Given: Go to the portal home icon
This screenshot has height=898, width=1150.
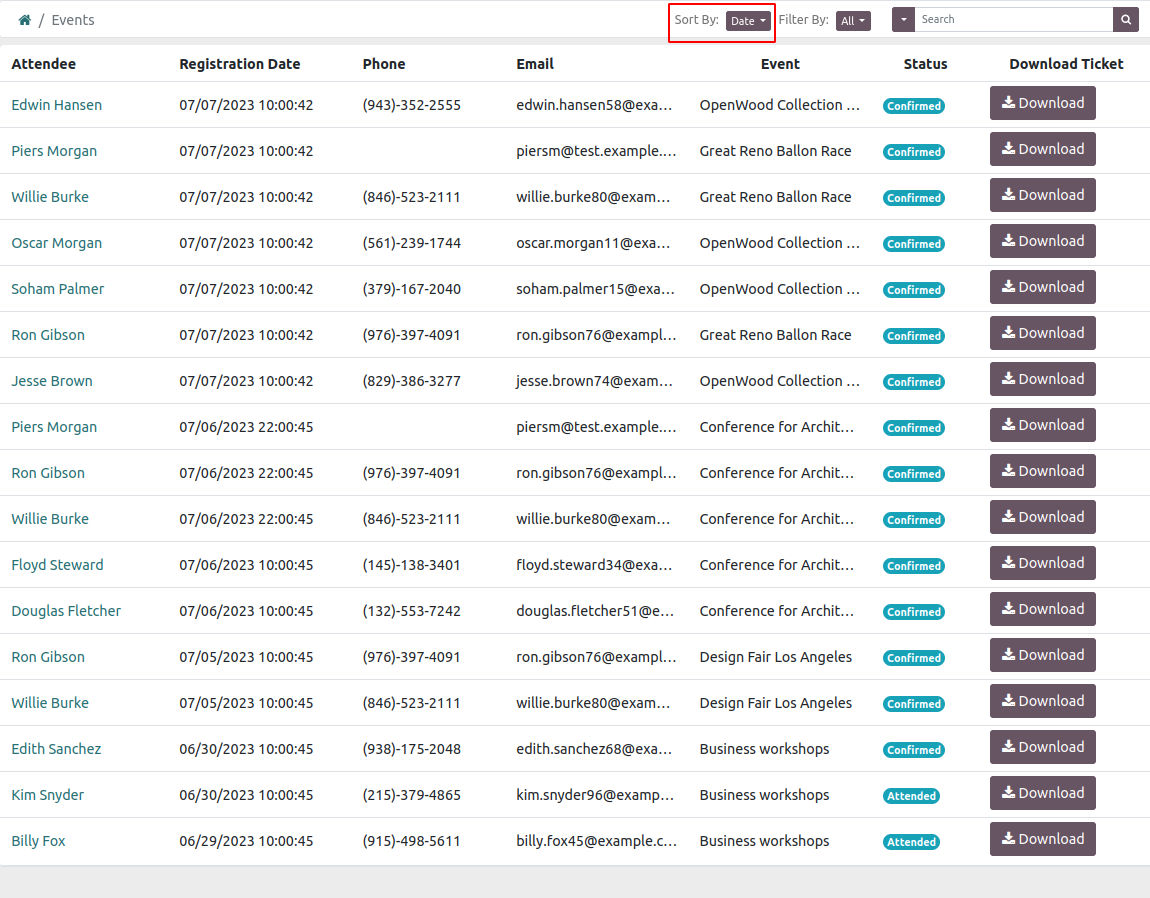Looking at the screenshot, I should pos(24,20).
